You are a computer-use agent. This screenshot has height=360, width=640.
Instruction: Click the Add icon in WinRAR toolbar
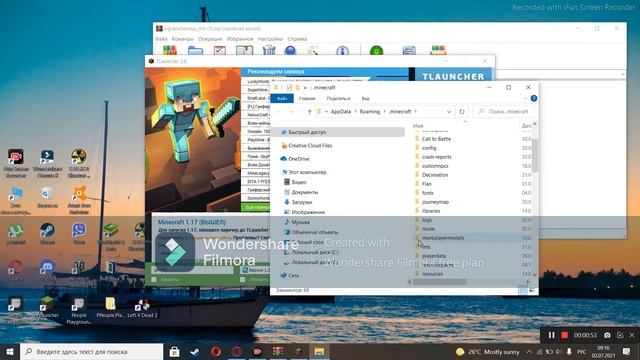(170, 50)
